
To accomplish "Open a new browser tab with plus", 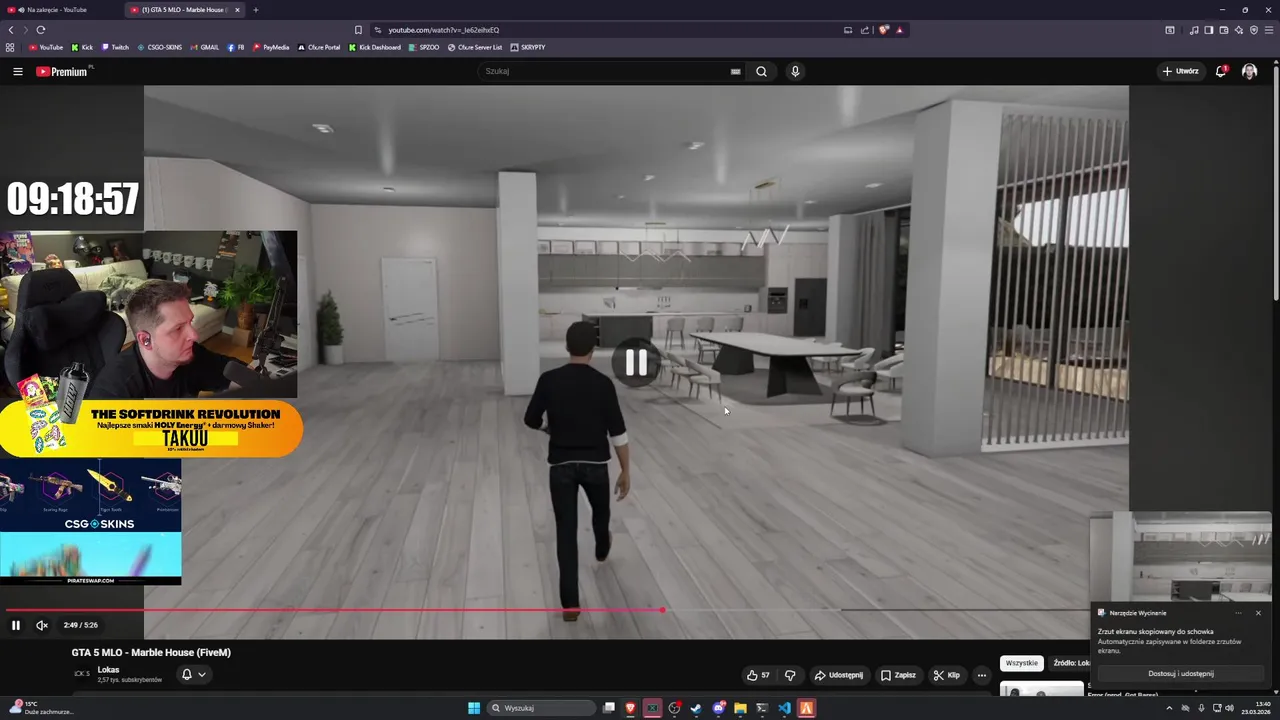I will pos(255,10).
